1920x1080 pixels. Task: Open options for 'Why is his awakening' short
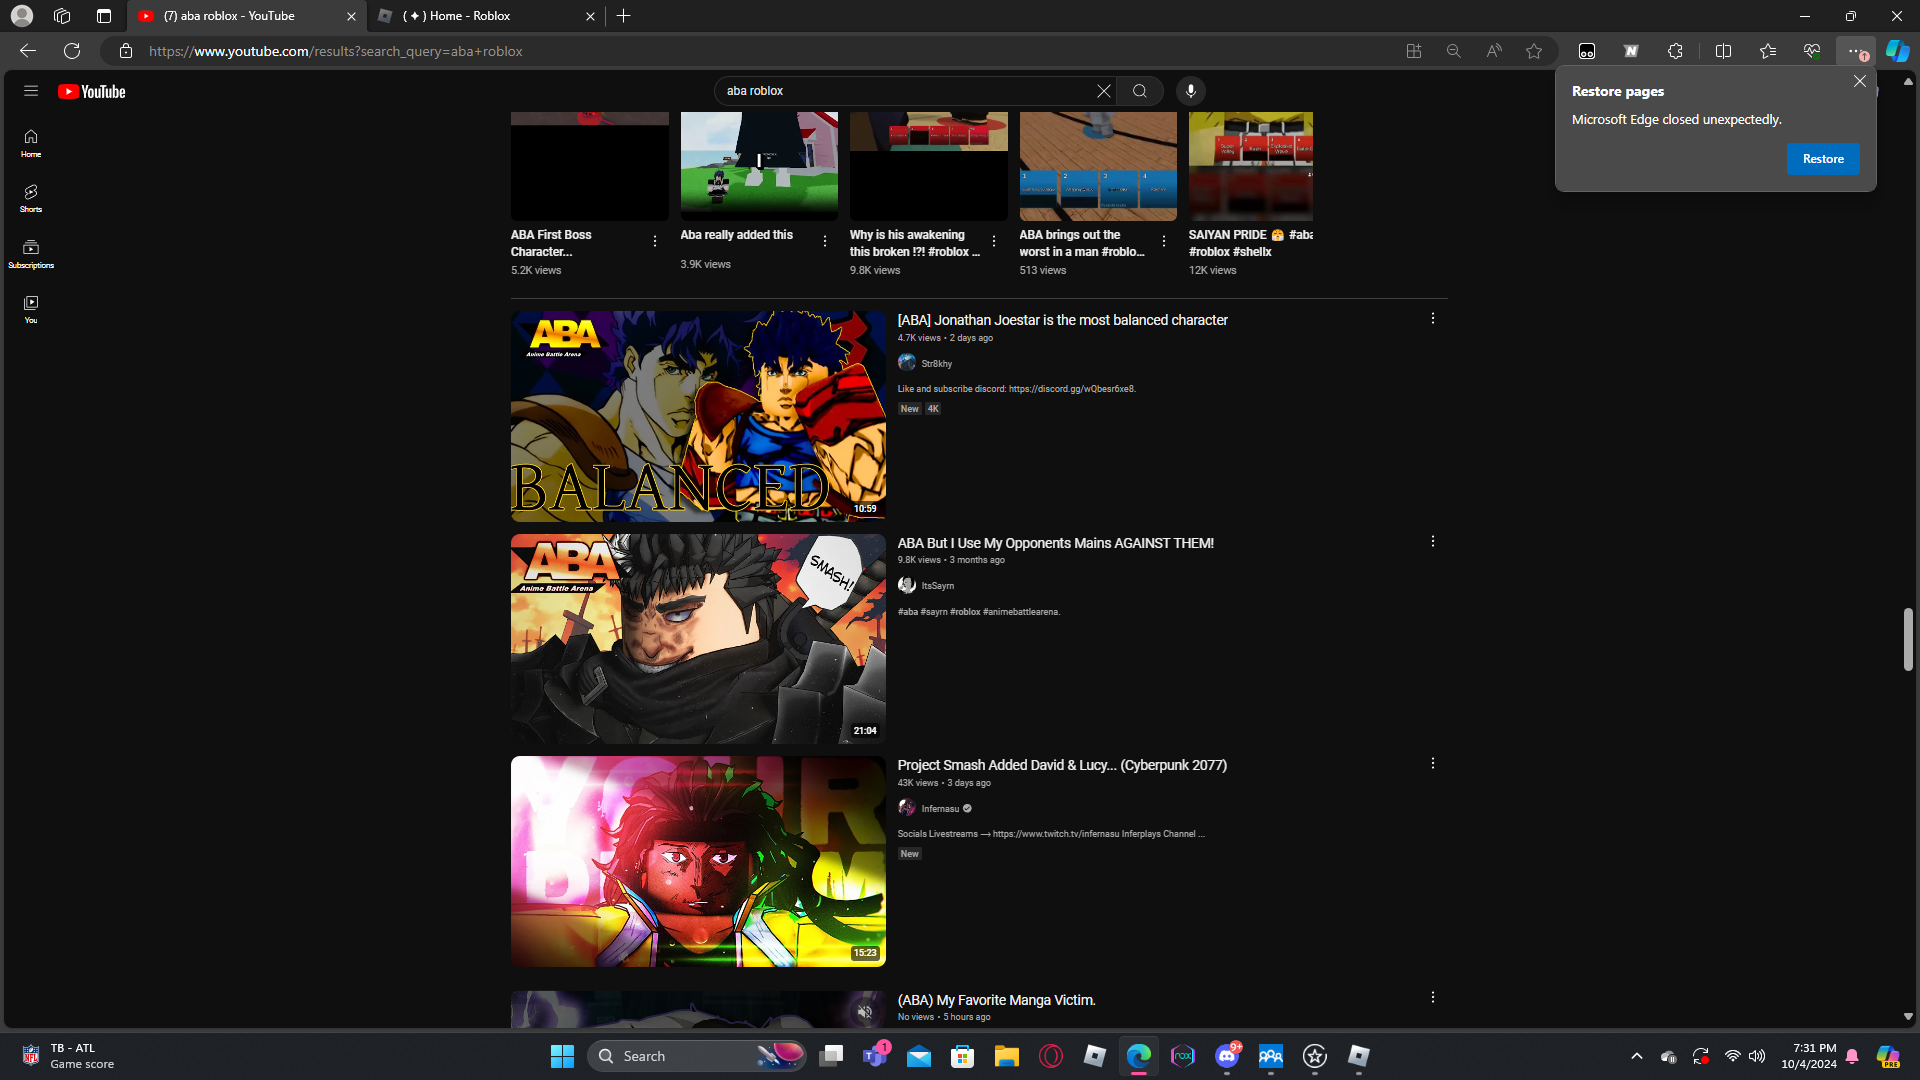994,241
